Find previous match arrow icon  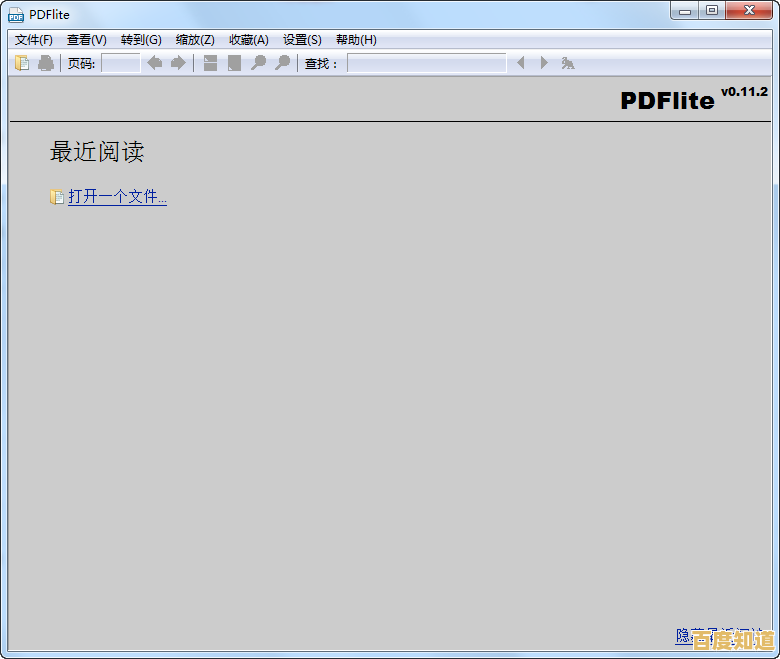coord(521,63)
